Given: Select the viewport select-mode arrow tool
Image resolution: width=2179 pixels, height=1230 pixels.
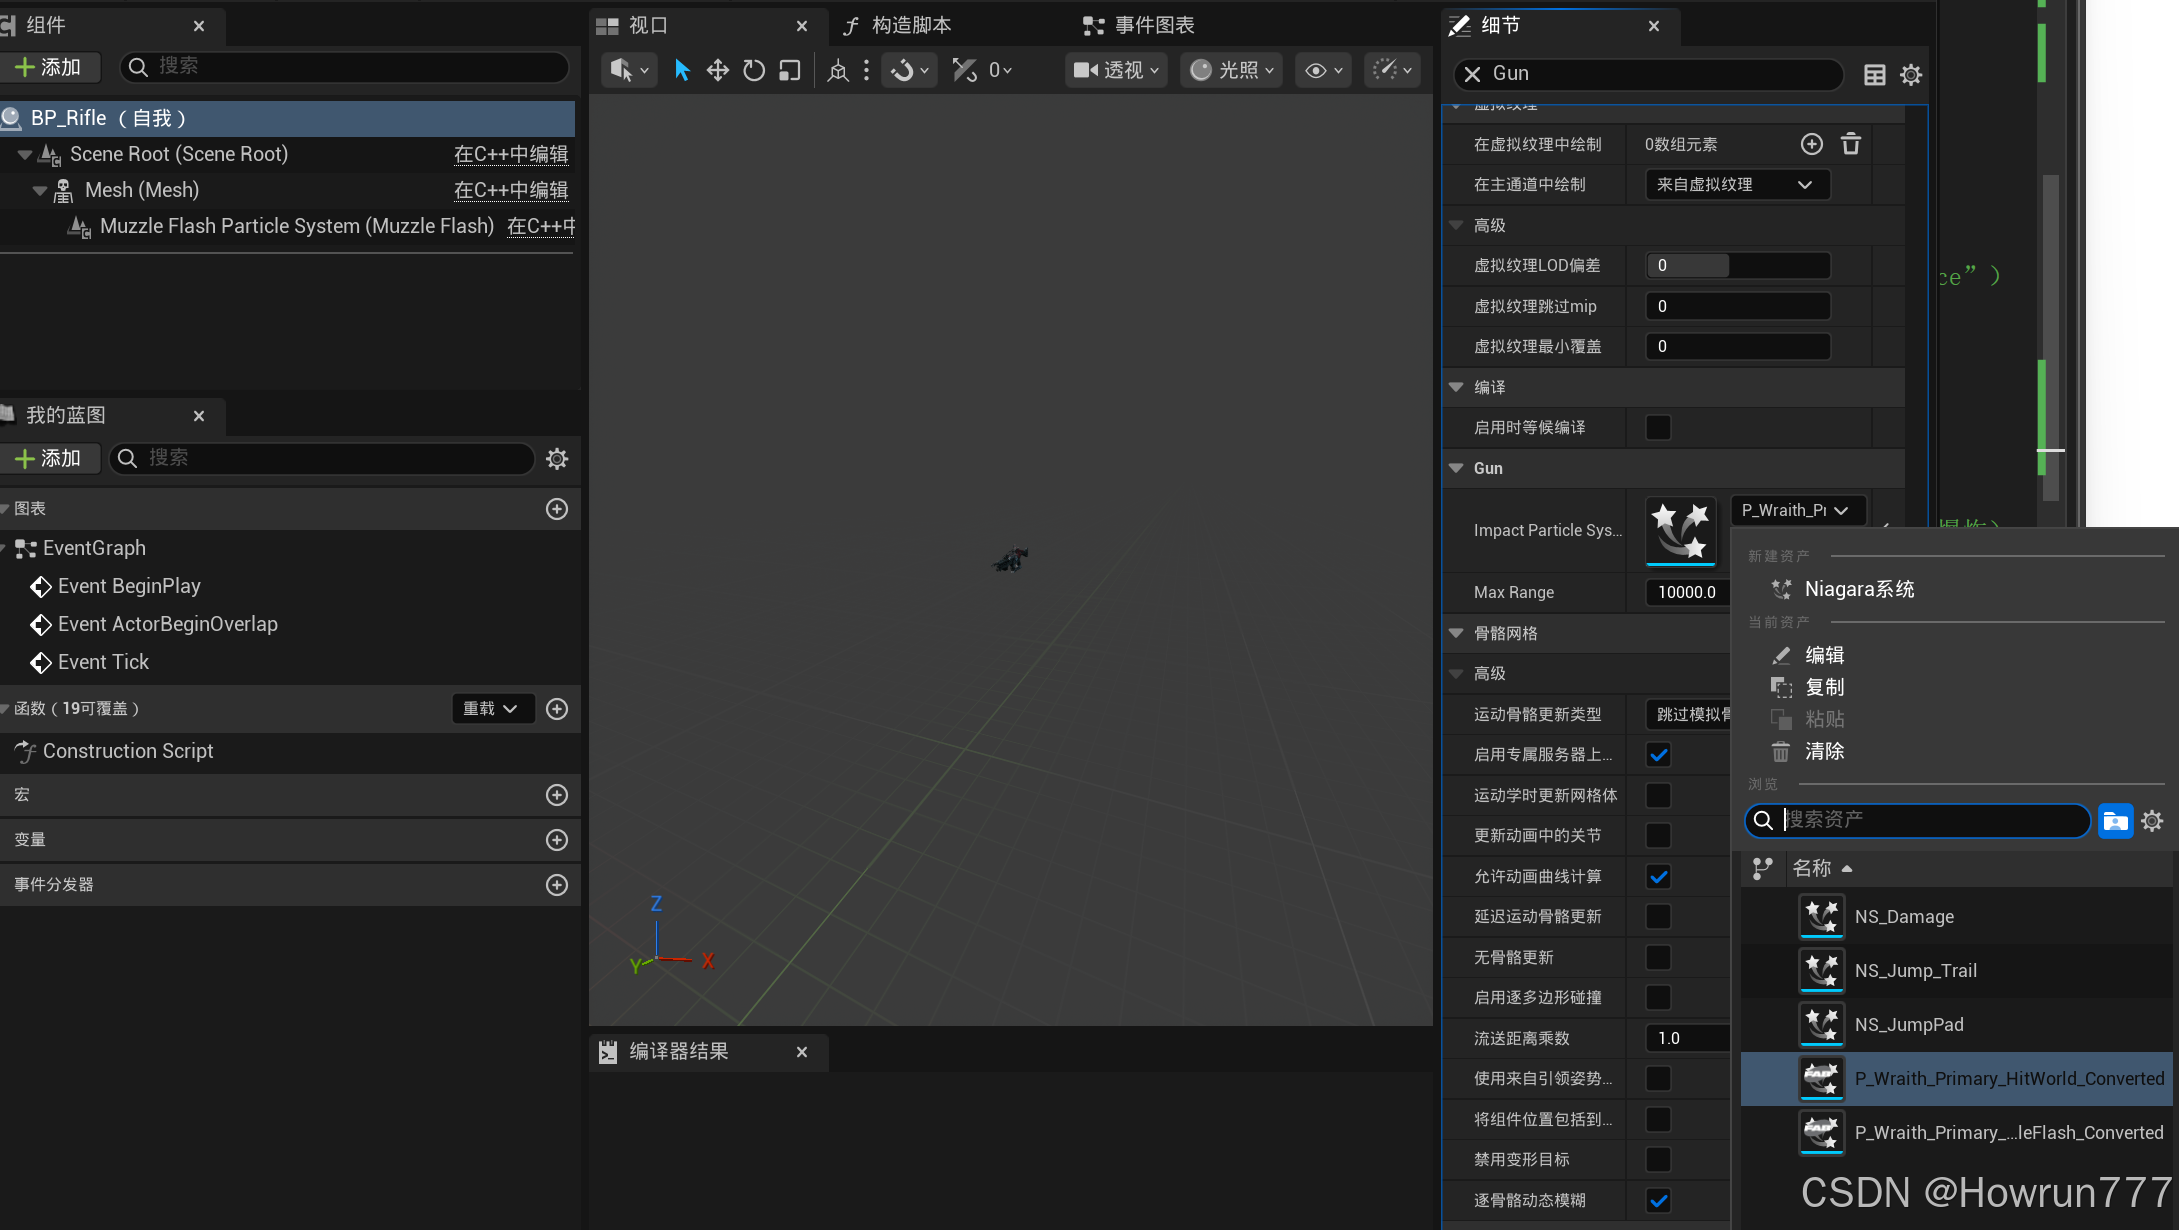Looking at the screenshot, I should (x=682, y=70).
